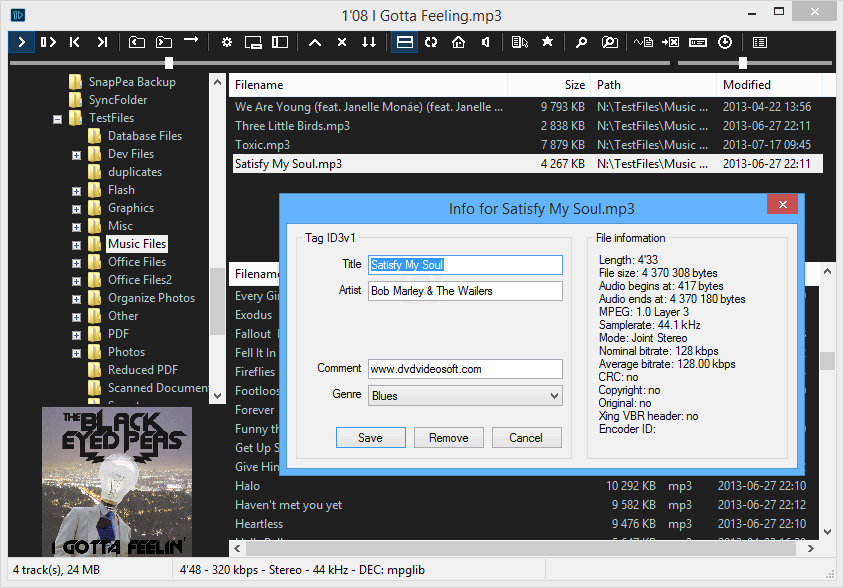844x588 pixels.
Task: Click the Play button in toolbar
Action: 21,42
